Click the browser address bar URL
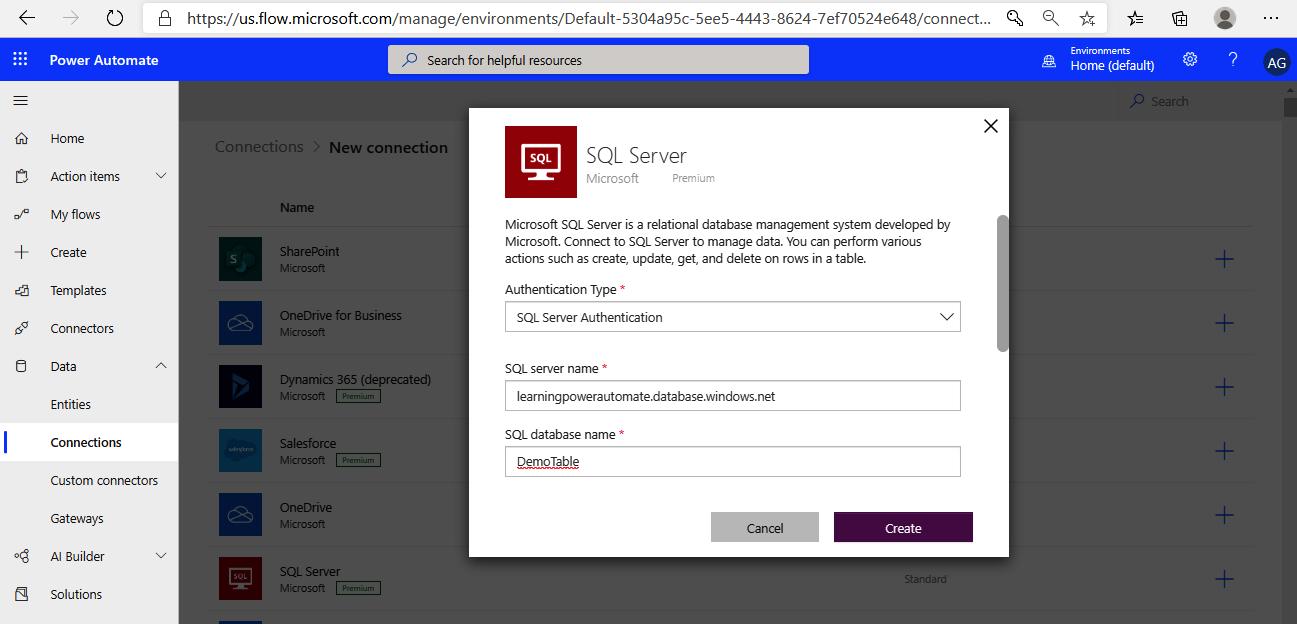Image resolution: width=1297 pixels, height=624 pixels. click(589, 18)
